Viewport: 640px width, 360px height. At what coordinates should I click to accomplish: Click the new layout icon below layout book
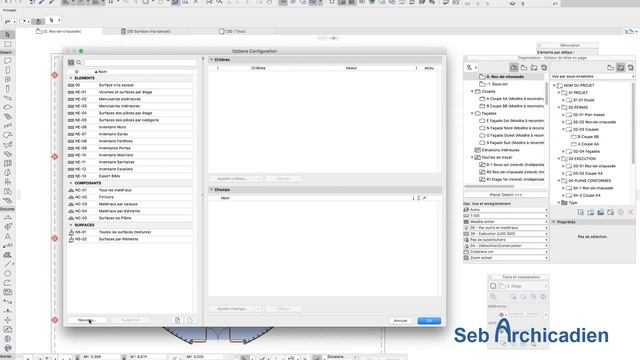click(580, 212)
